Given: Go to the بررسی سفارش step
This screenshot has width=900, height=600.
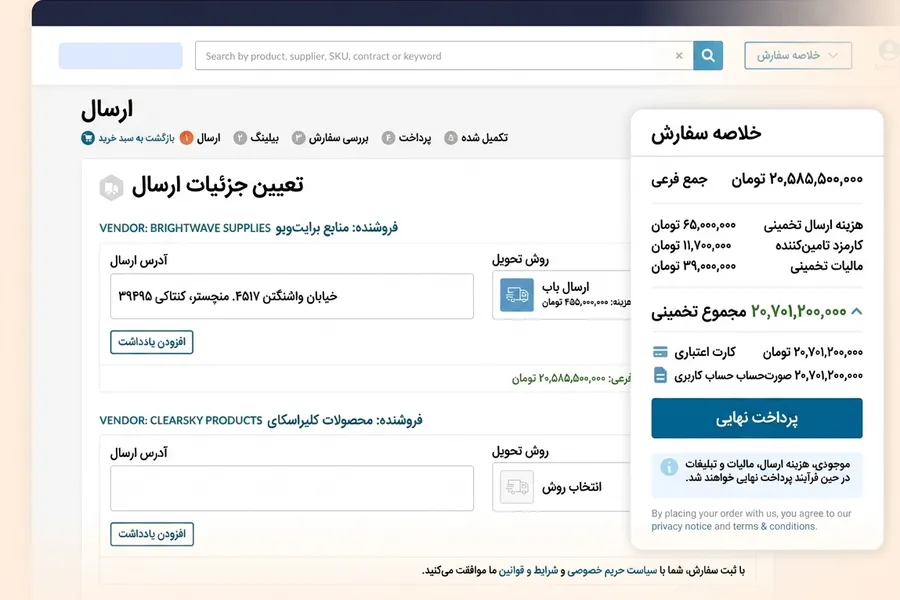Looking at the screenshot, I should point(330,138).
